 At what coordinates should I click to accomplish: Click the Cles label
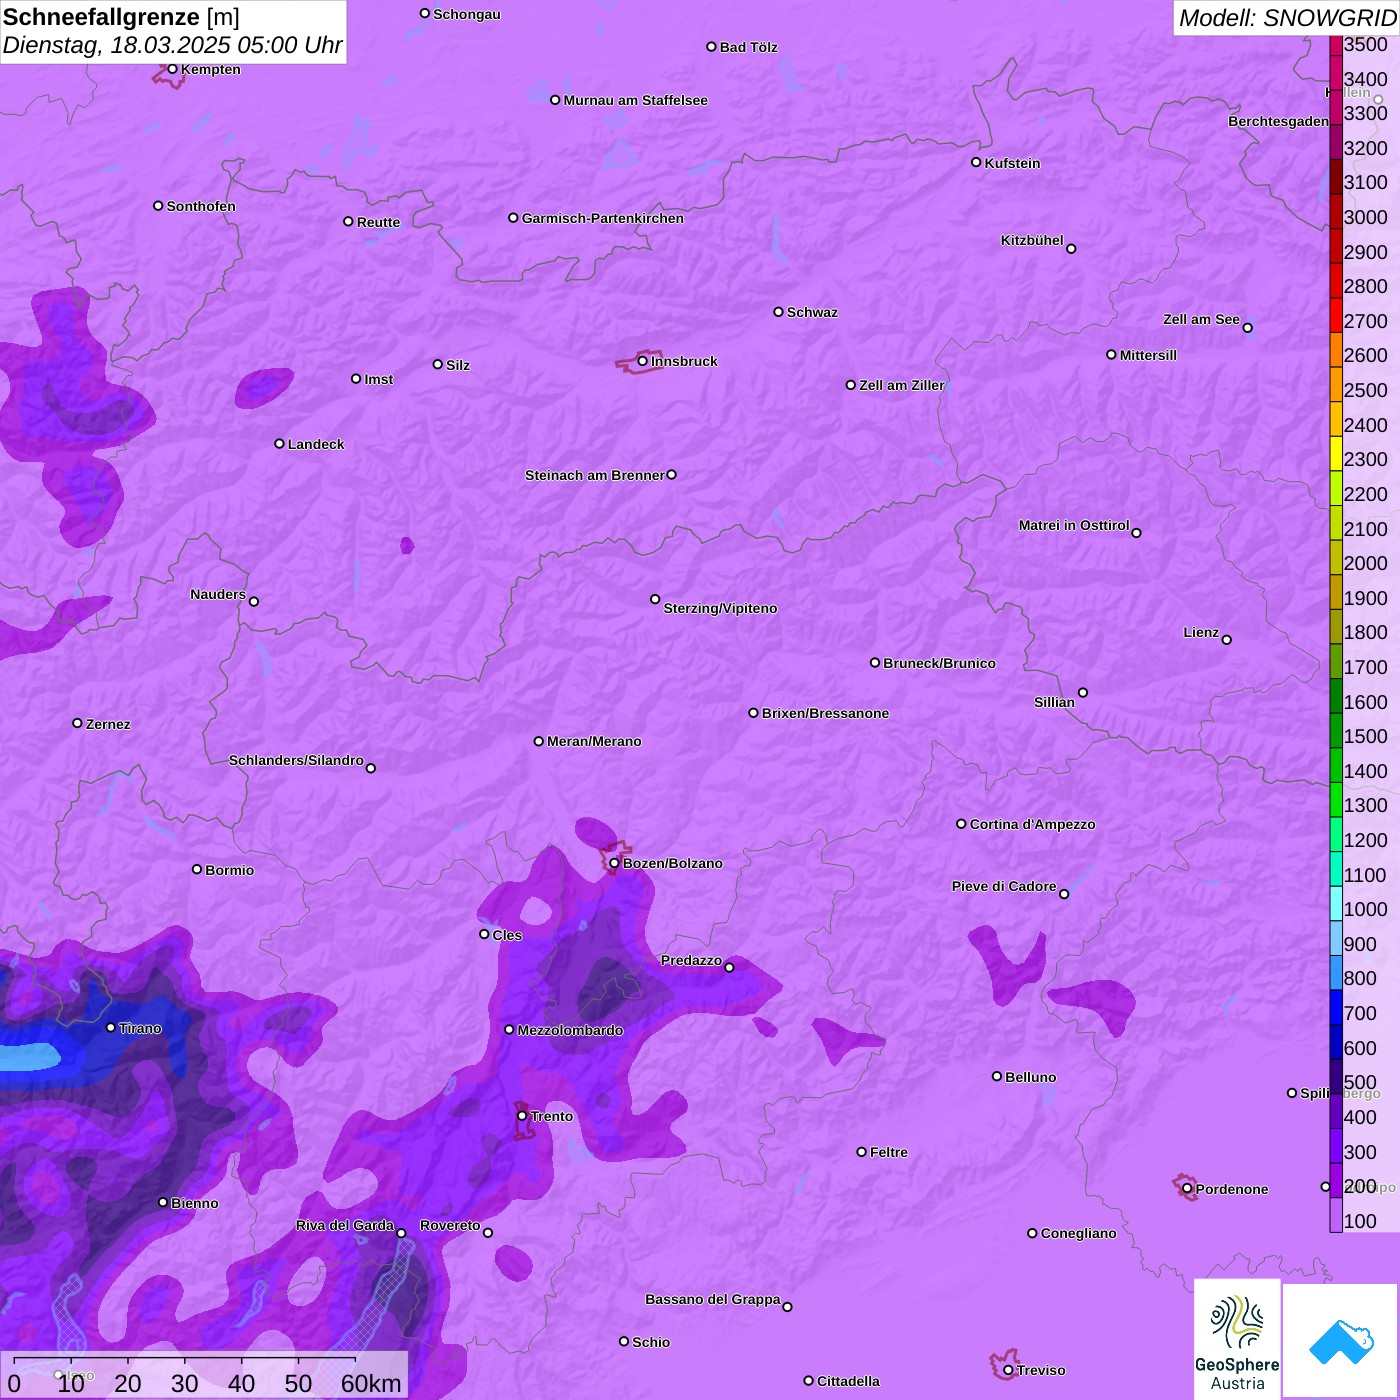coord(507,935)
